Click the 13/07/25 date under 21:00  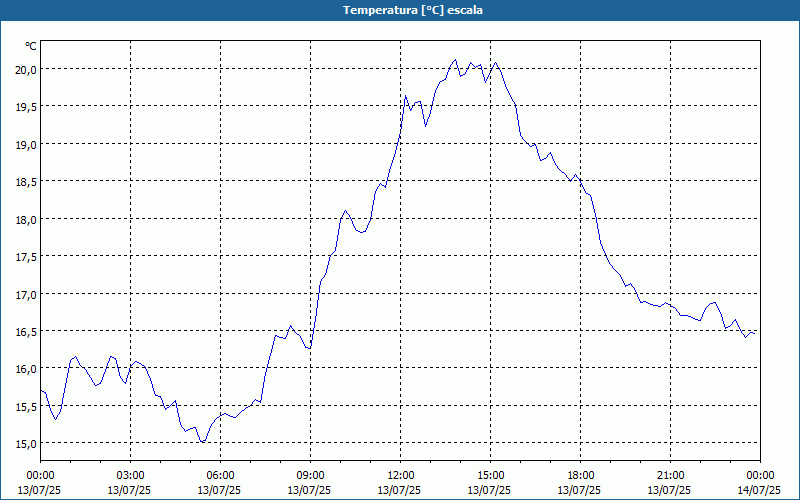pyautogui.click(x=669, y=490)
